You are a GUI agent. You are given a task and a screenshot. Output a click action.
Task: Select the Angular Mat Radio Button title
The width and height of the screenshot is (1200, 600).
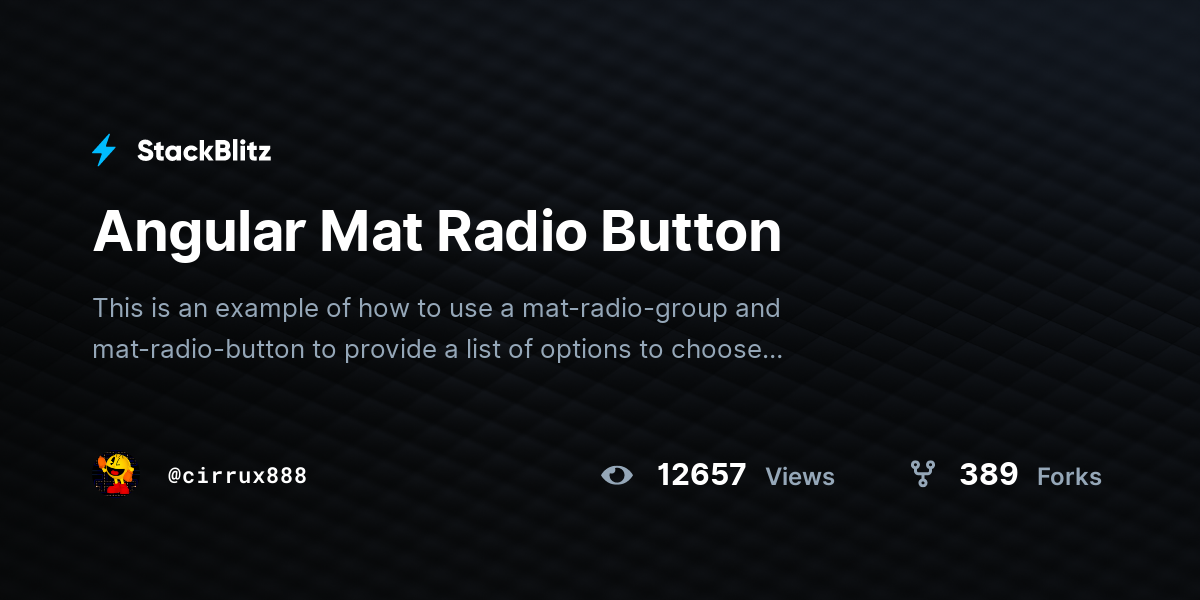(x=437, y=232)
